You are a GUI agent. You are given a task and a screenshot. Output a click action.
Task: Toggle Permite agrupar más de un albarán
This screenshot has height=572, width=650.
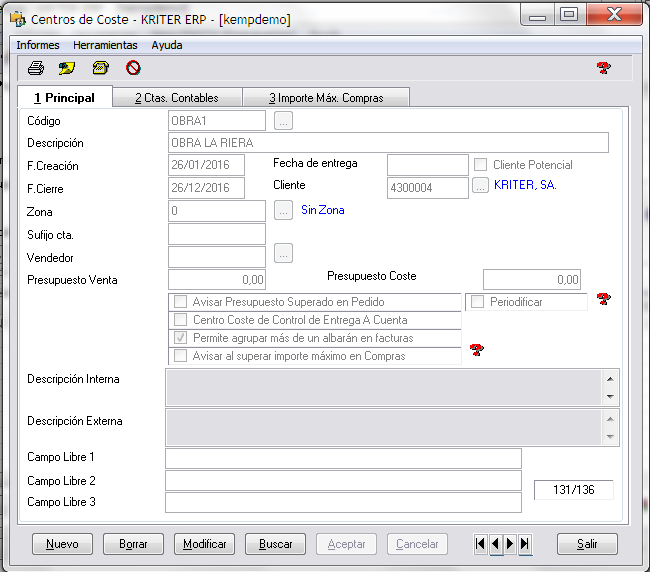[181, 338]
